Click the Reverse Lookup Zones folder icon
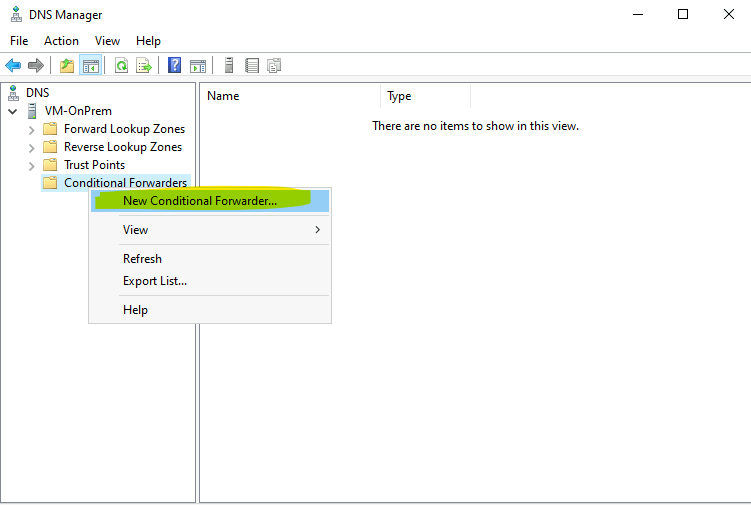The height and width of the screenshot is (505, 751). tap(50, 147)
